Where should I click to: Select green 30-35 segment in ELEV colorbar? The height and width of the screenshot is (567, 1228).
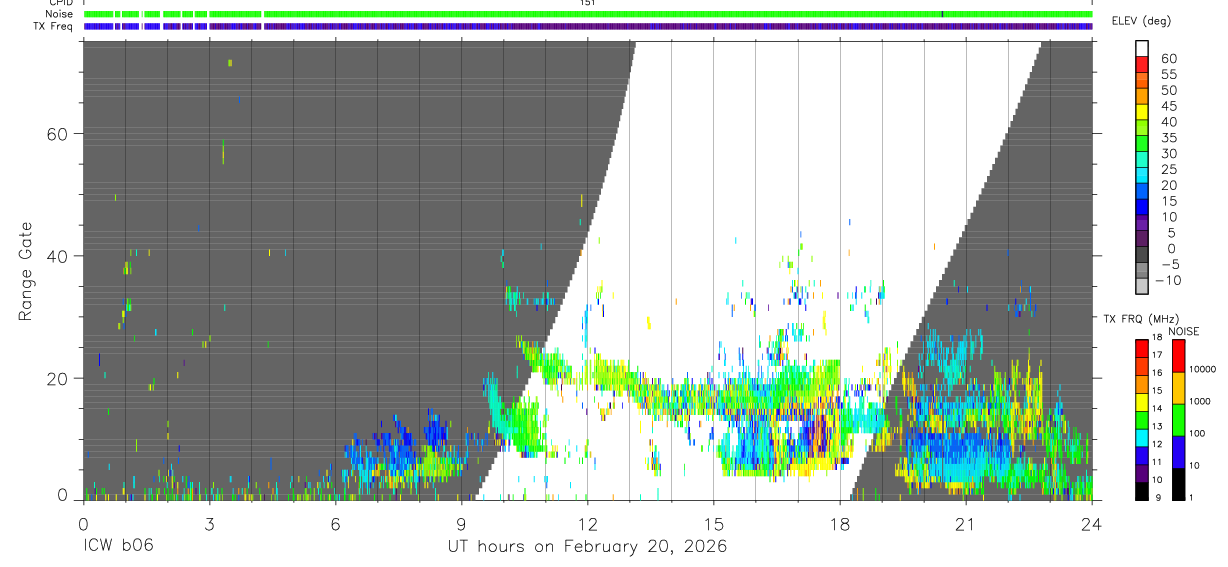tap(1142, 145)
